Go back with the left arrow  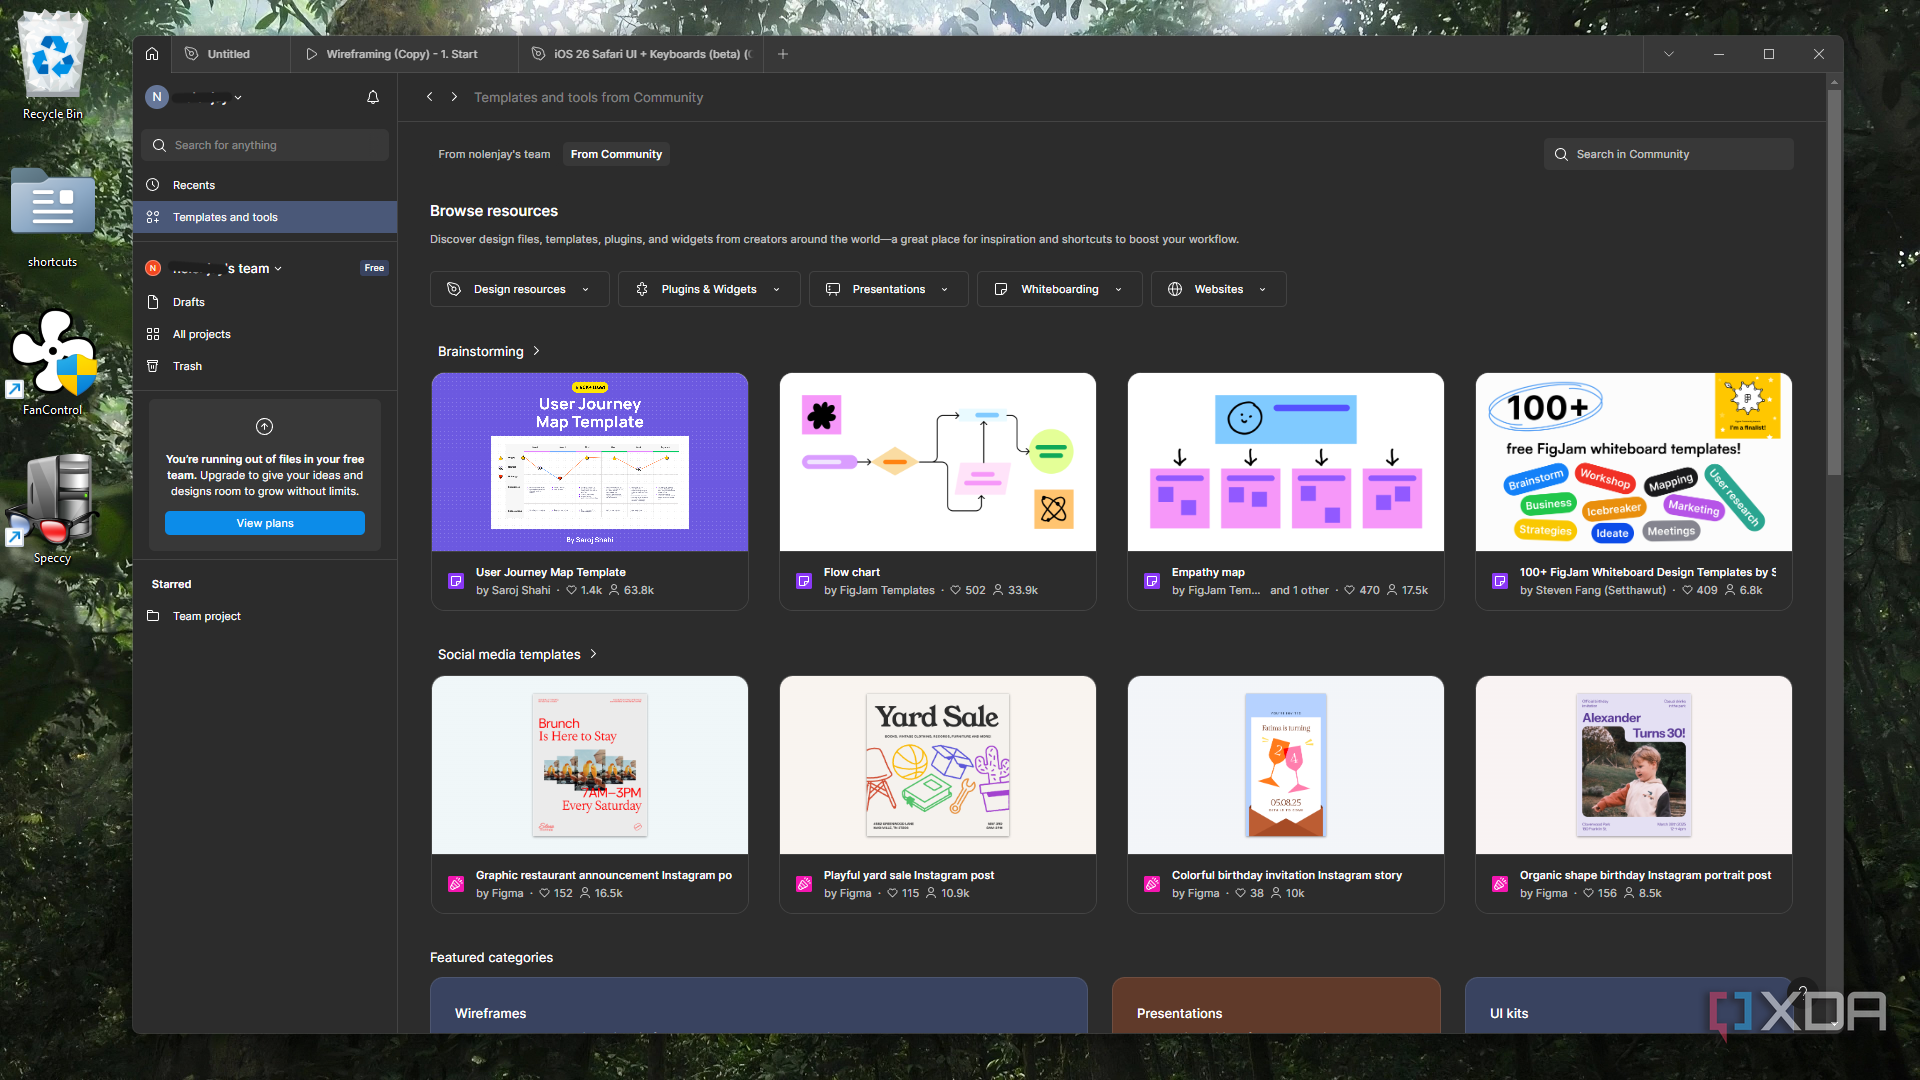[x=430, y=97]
